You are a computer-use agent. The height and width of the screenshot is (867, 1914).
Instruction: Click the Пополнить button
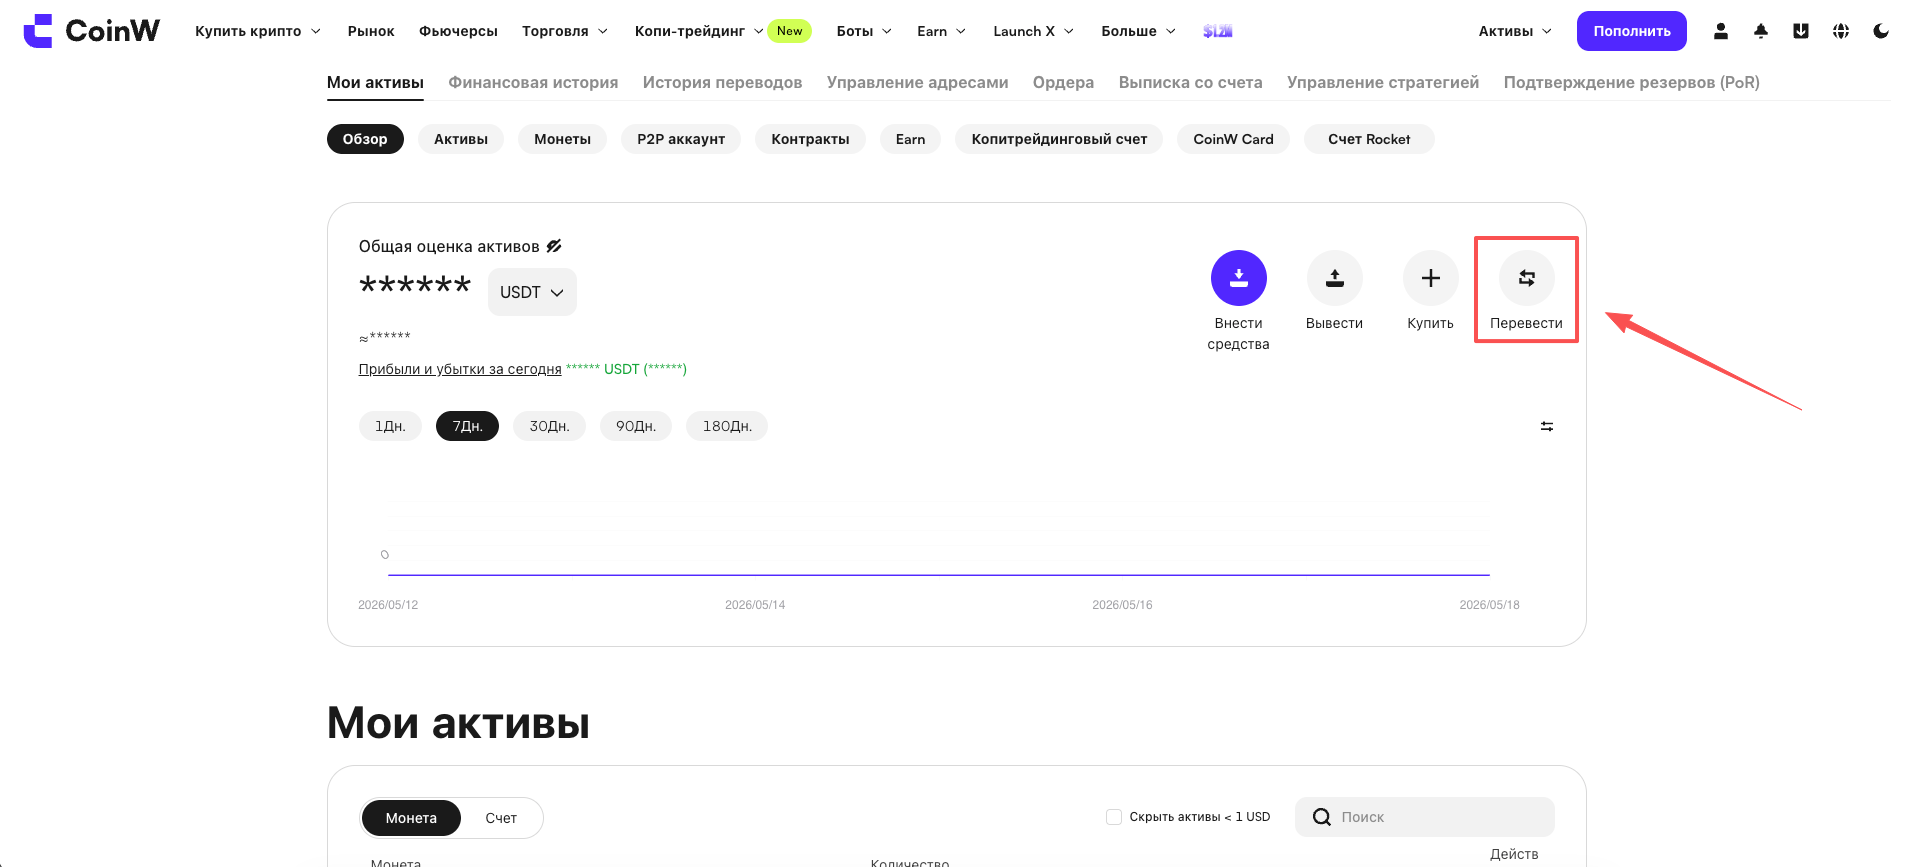[1632, 31]
